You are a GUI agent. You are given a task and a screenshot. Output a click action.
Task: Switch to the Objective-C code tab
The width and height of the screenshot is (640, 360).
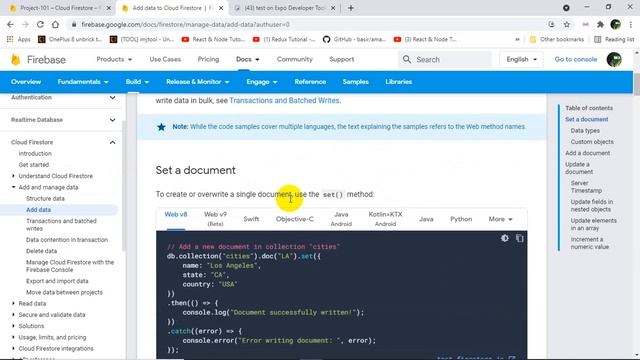[295, 219]
